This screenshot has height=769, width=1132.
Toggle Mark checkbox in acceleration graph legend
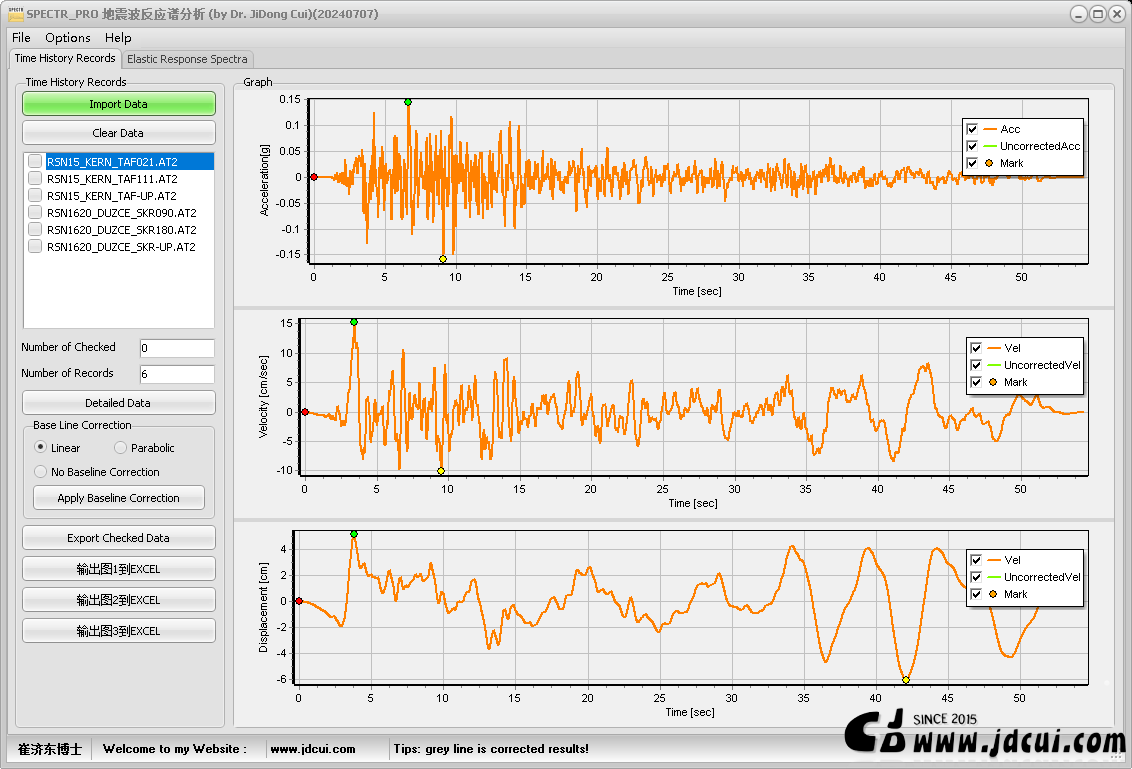[x=972, y=163]
